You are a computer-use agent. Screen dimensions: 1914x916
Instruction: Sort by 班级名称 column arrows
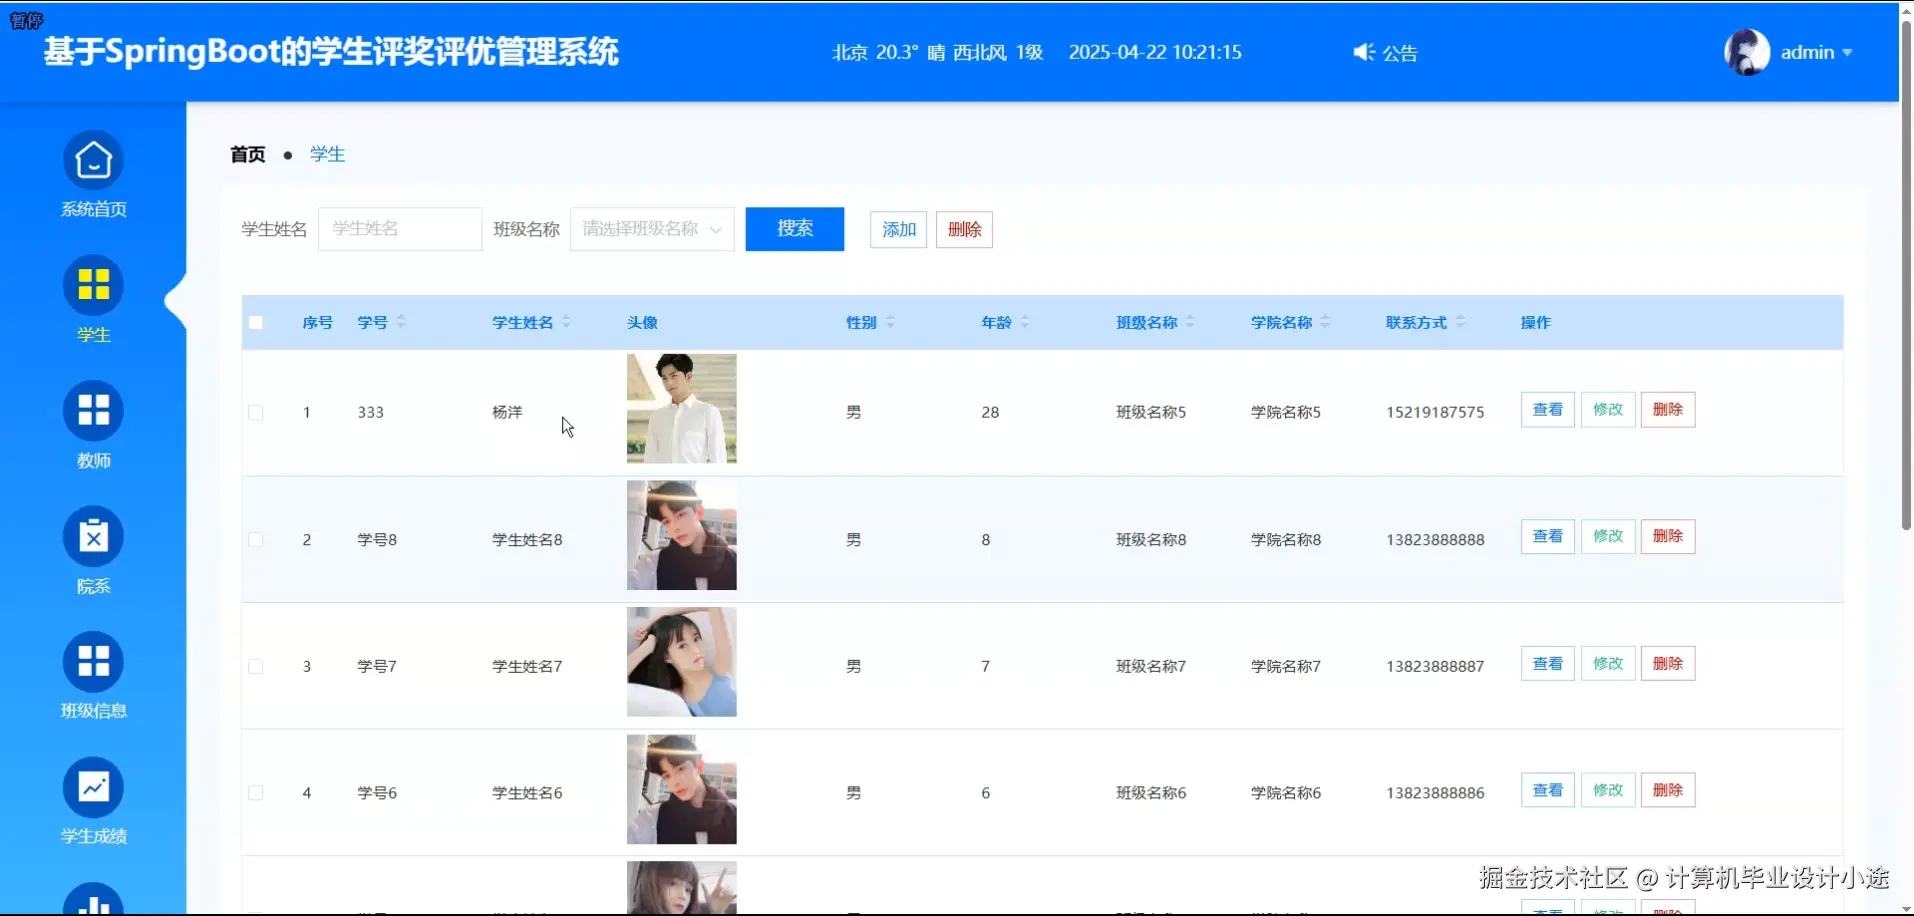pos(1190,322)
